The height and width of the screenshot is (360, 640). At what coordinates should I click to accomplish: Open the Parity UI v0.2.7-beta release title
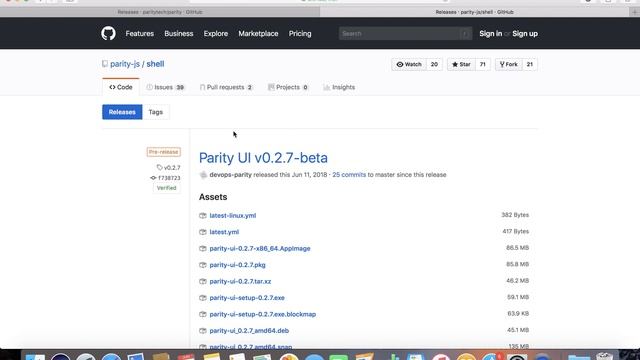pos(263,158)
